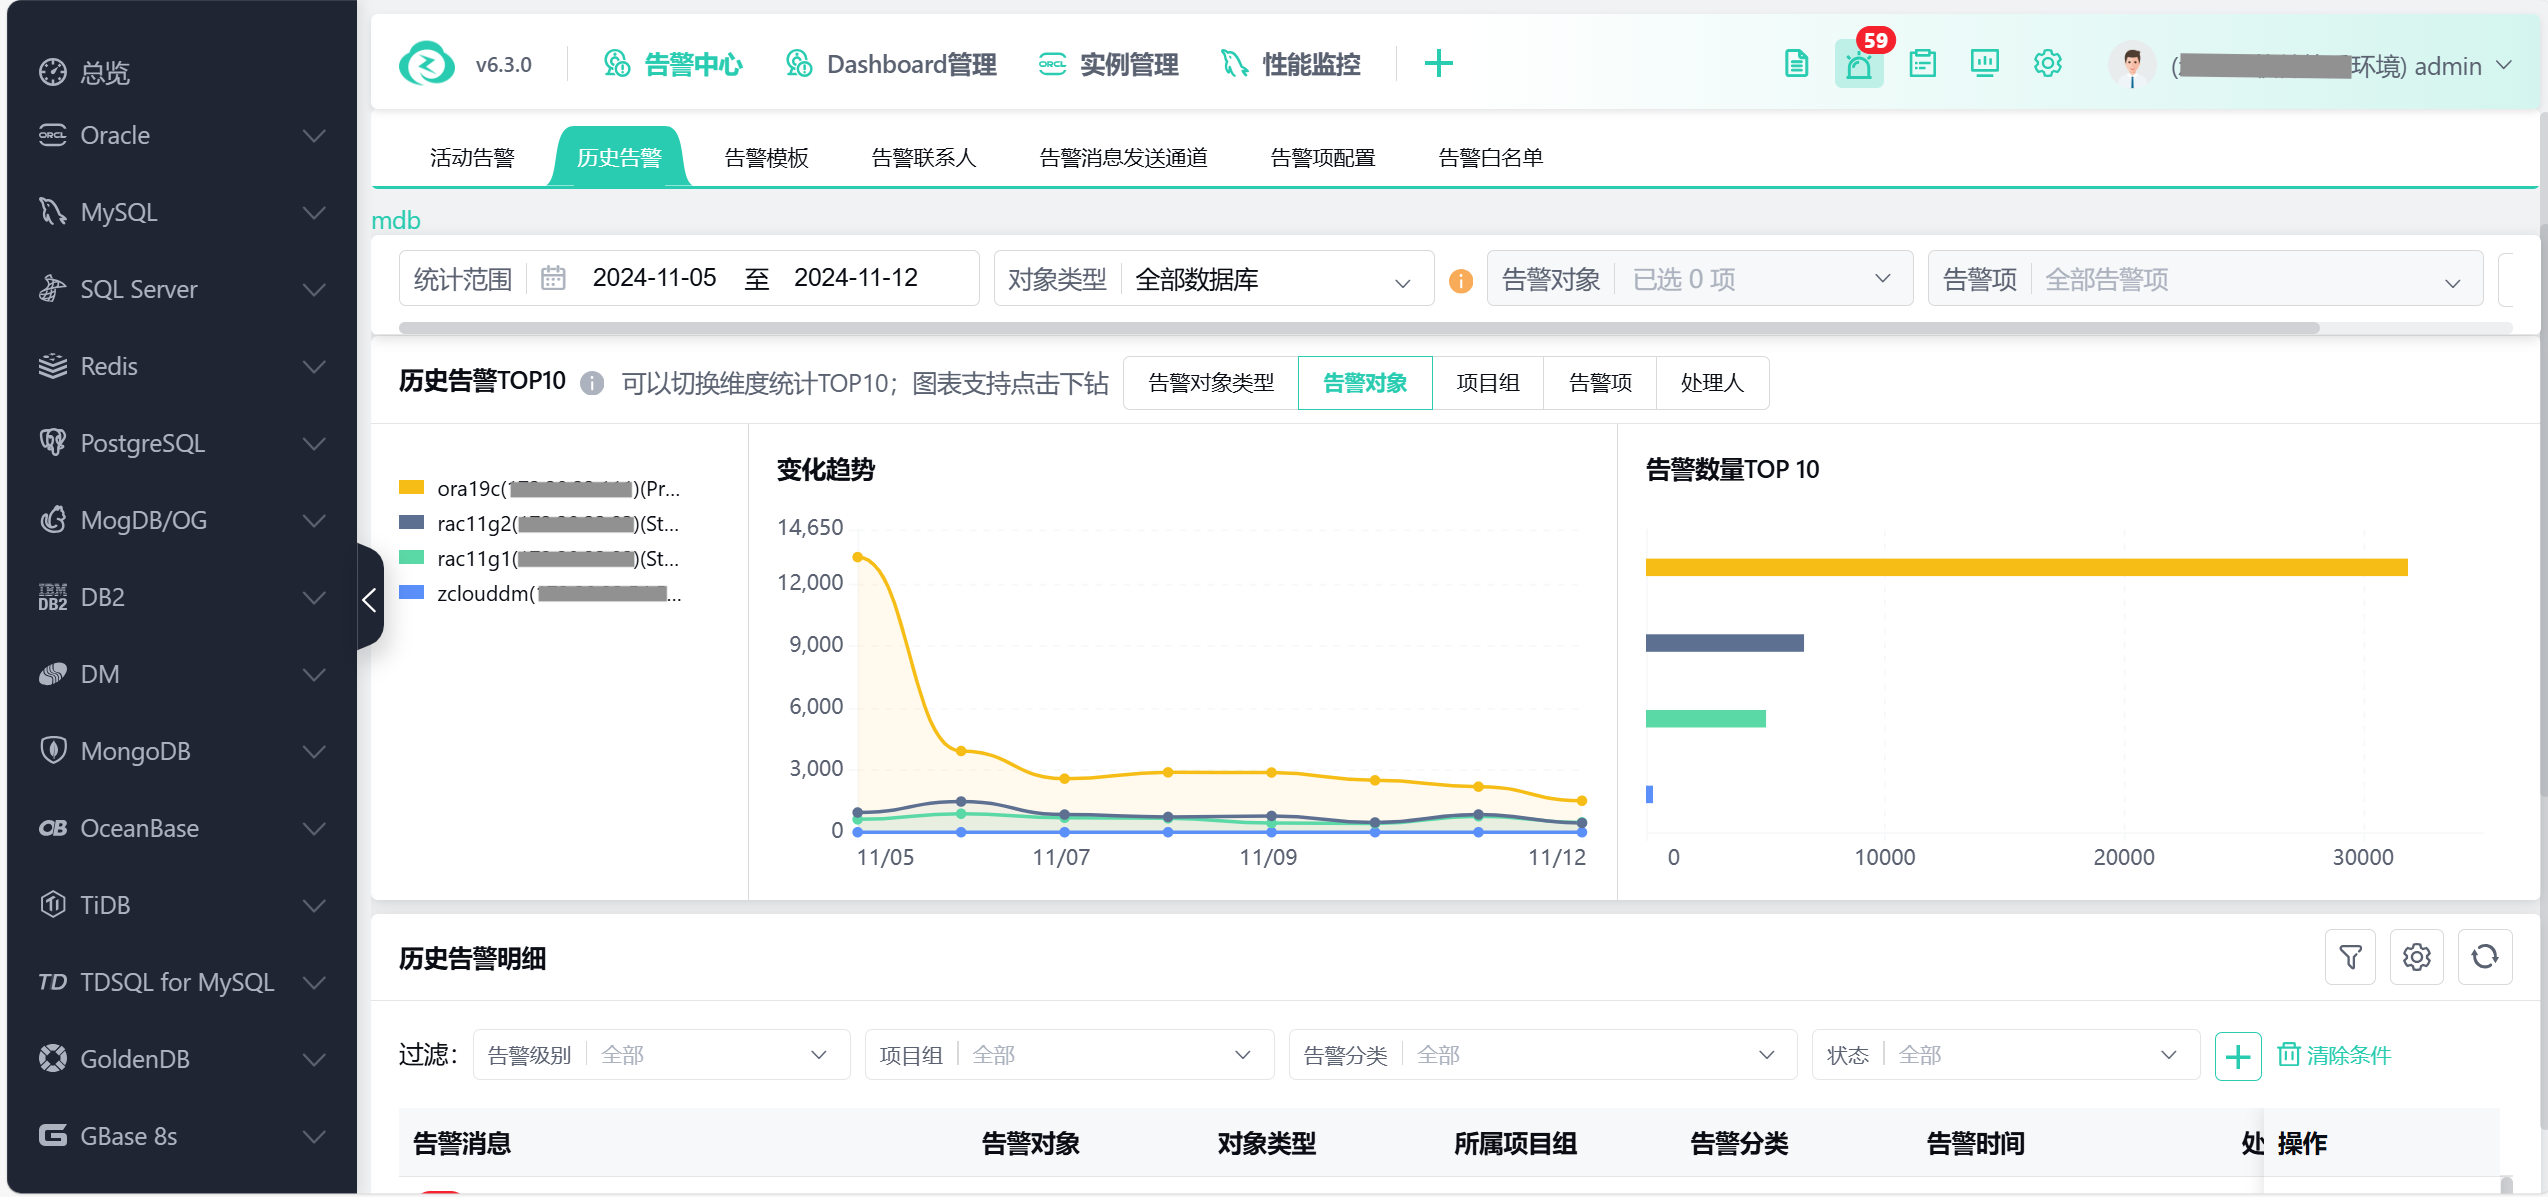Open column settings gear for alarm details
2548x1197 pixels.
coord(2417,957)
